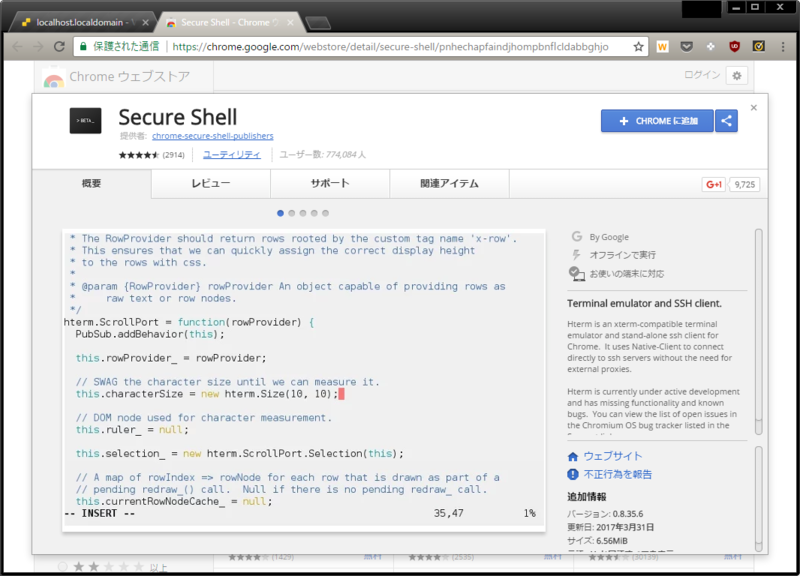This screenshot has width=800, height=576.
Task: Click the browser forward arrow
Action: 38,47
